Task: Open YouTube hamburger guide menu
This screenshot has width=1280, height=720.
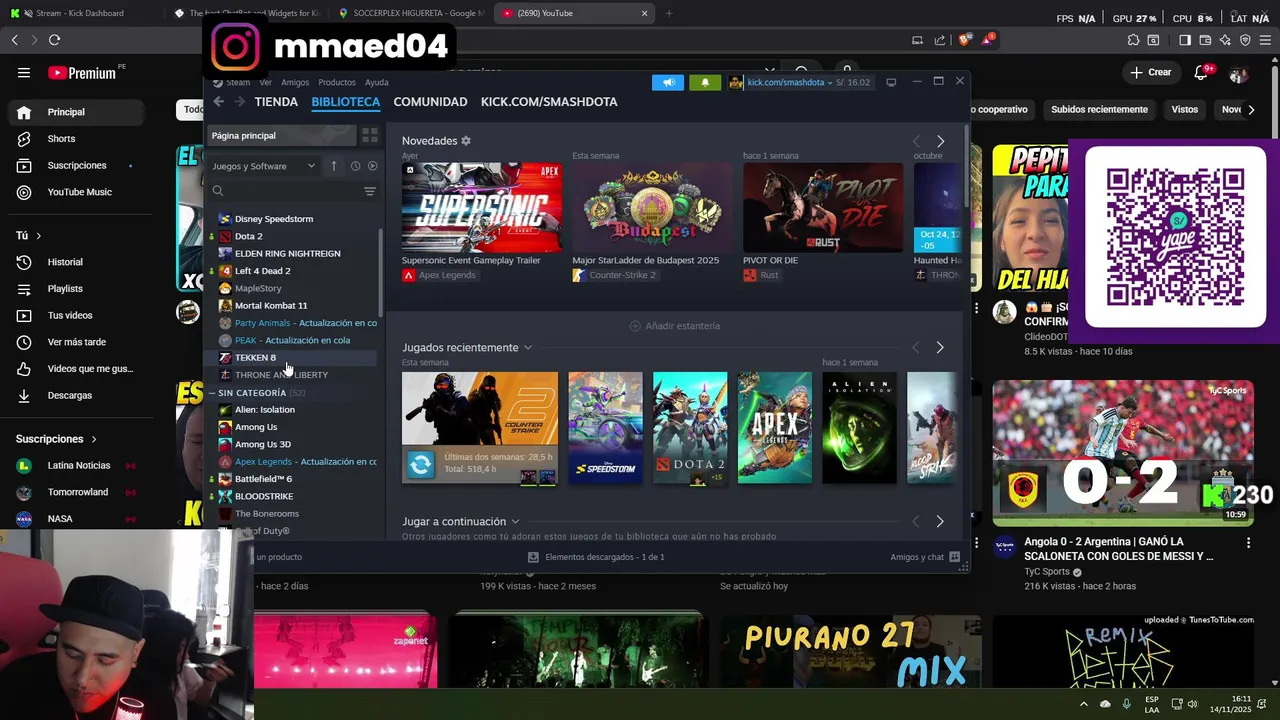Action: pos(24,72)
